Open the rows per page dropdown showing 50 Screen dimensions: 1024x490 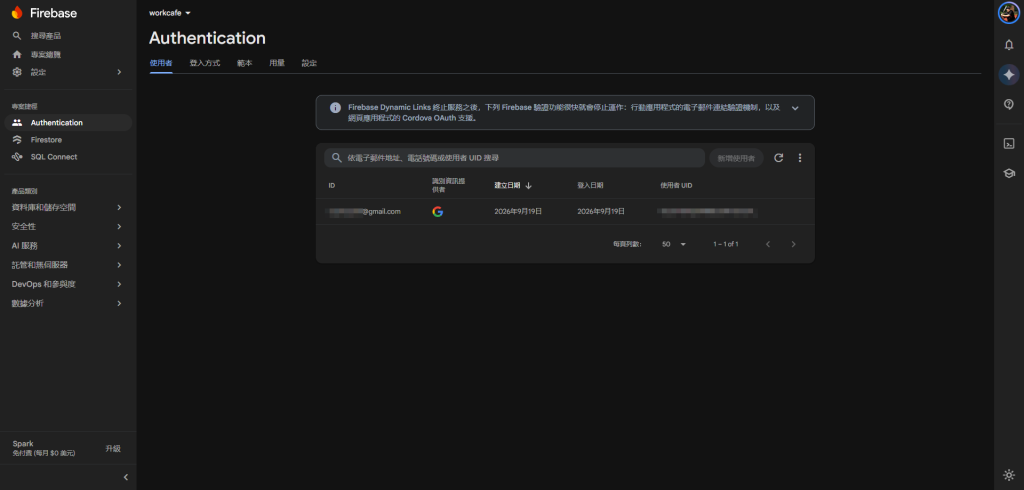674,244
